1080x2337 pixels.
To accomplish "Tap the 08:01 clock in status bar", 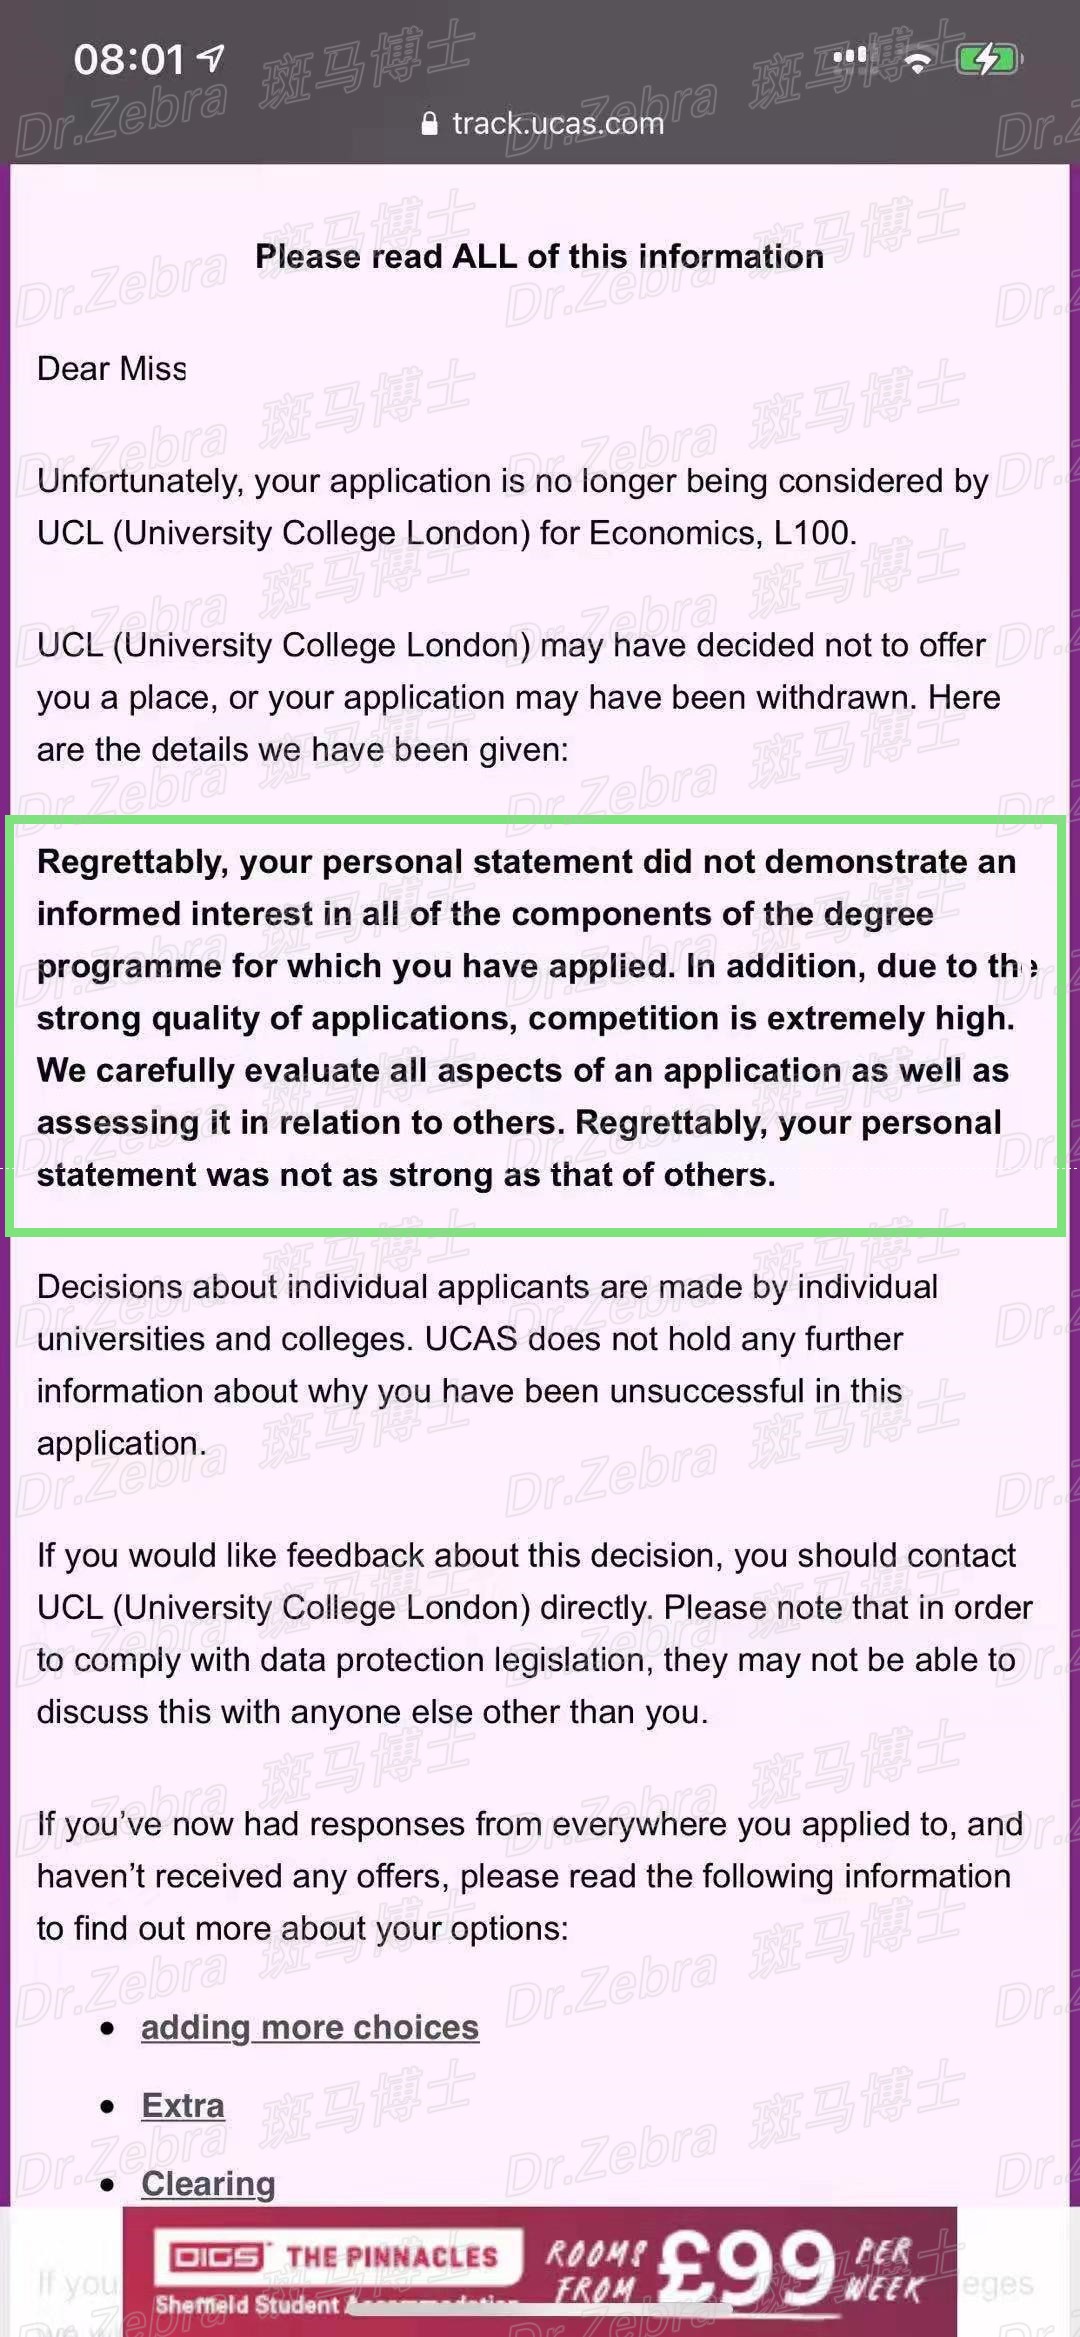I will [x=128, y=60].
